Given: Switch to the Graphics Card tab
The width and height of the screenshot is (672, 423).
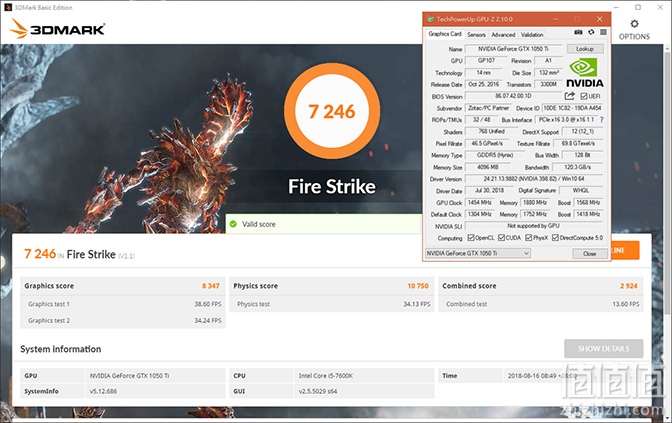Looking at the screenshot, I should [x=444, y=34].
